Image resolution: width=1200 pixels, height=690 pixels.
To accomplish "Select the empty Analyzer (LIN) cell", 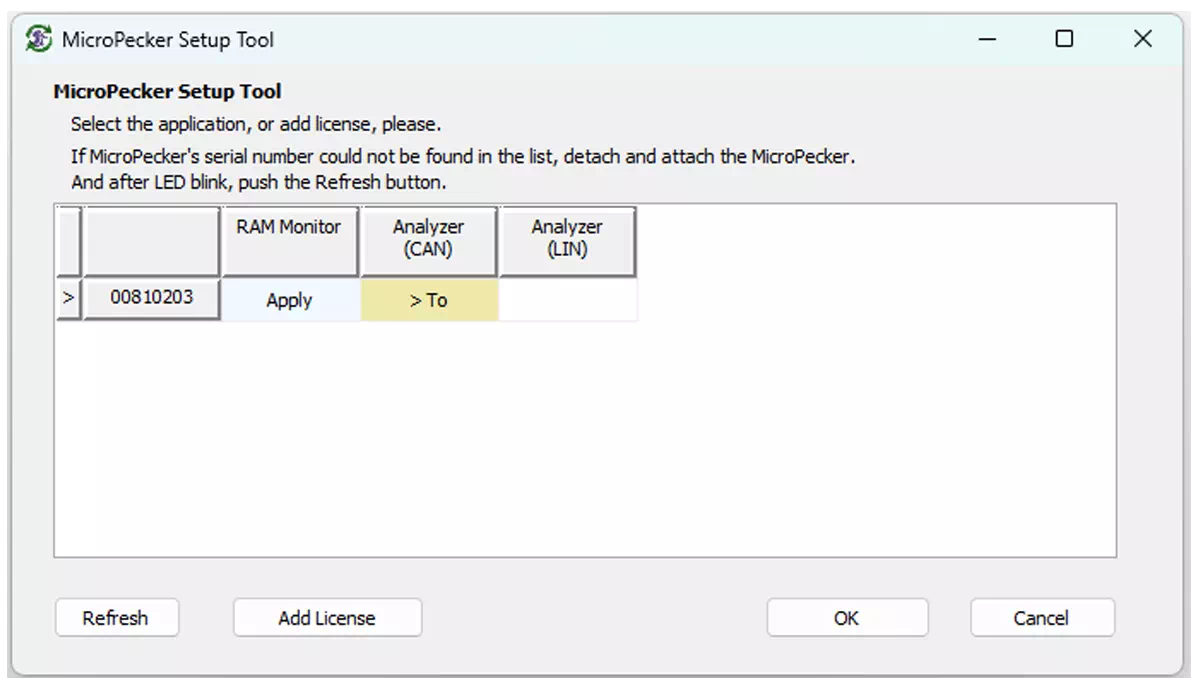I will point(567,301).
